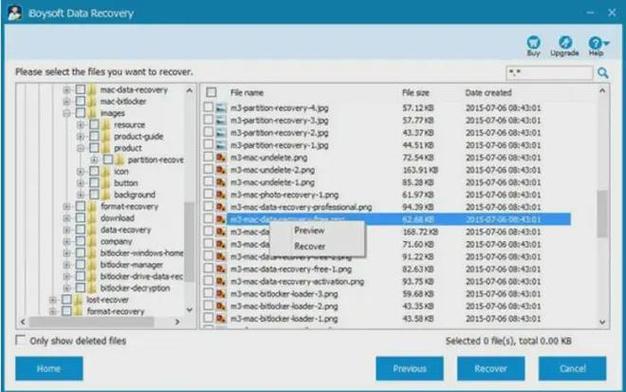Click the file list vertical scrollbar thumb
Viewport: 626px width, 392px height.
click(x=602, y=214)
